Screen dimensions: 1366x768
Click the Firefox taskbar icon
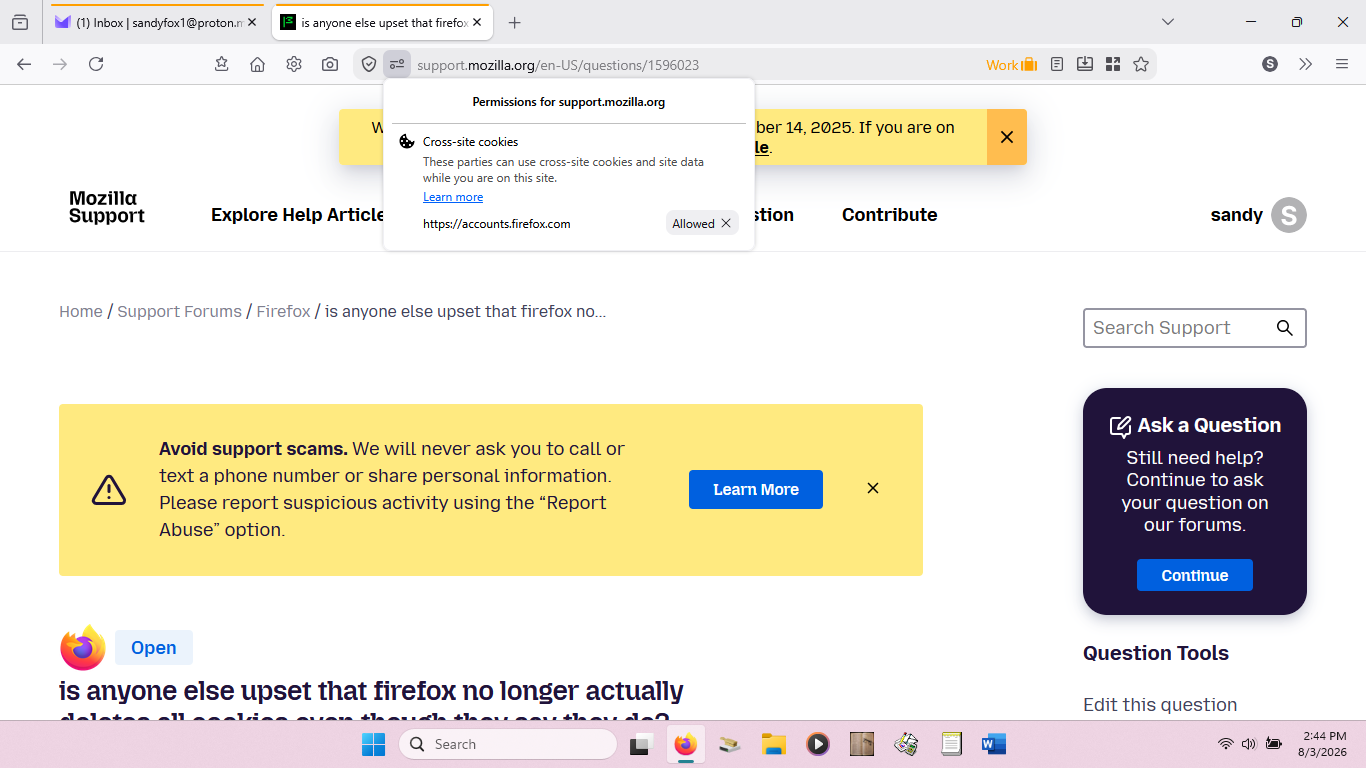click(685, 744)
